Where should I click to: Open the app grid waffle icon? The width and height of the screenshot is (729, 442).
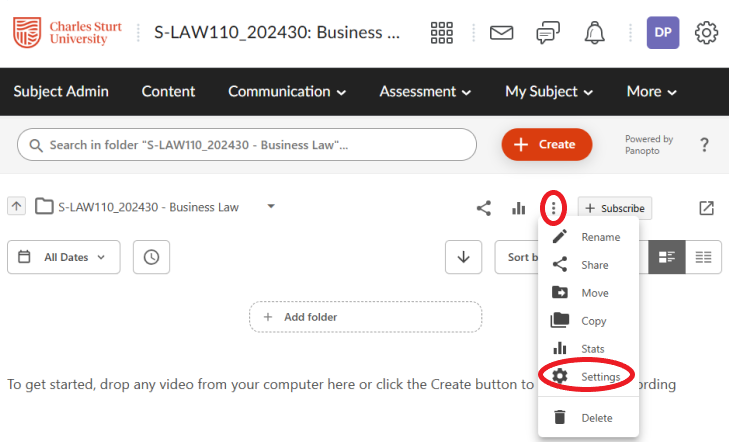coord(442,33)
